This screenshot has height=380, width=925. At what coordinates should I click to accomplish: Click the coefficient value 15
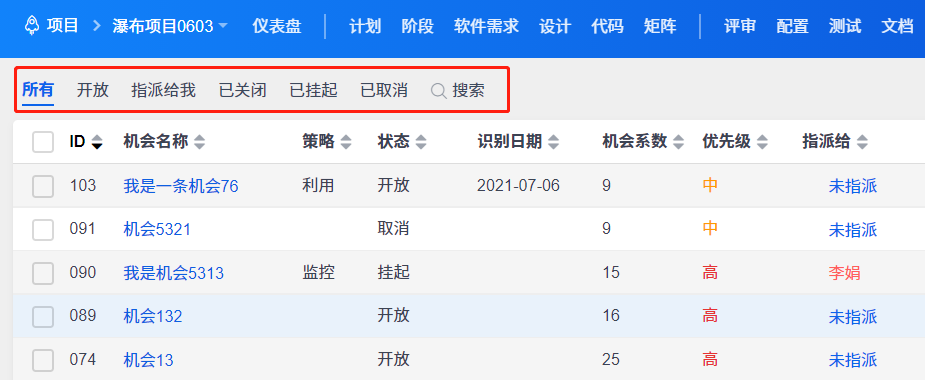pyautogui.click(x=611, y=273)
